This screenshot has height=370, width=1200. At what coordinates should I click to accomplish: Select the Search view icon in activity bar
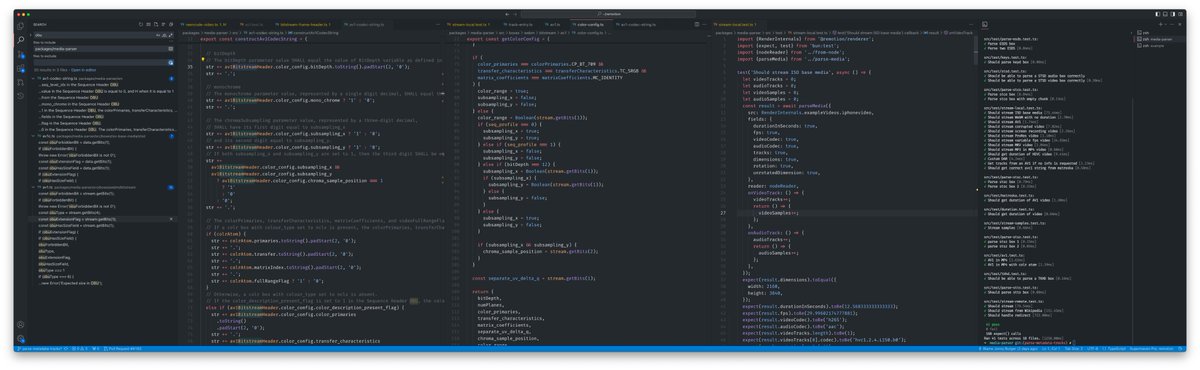[20, 40]
